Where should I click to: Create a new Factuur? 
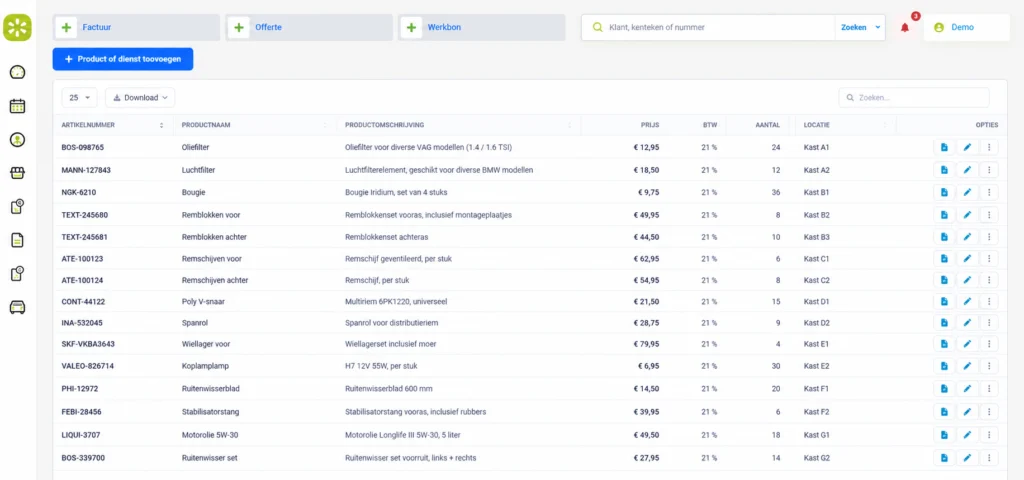click(x=136, y=27)
